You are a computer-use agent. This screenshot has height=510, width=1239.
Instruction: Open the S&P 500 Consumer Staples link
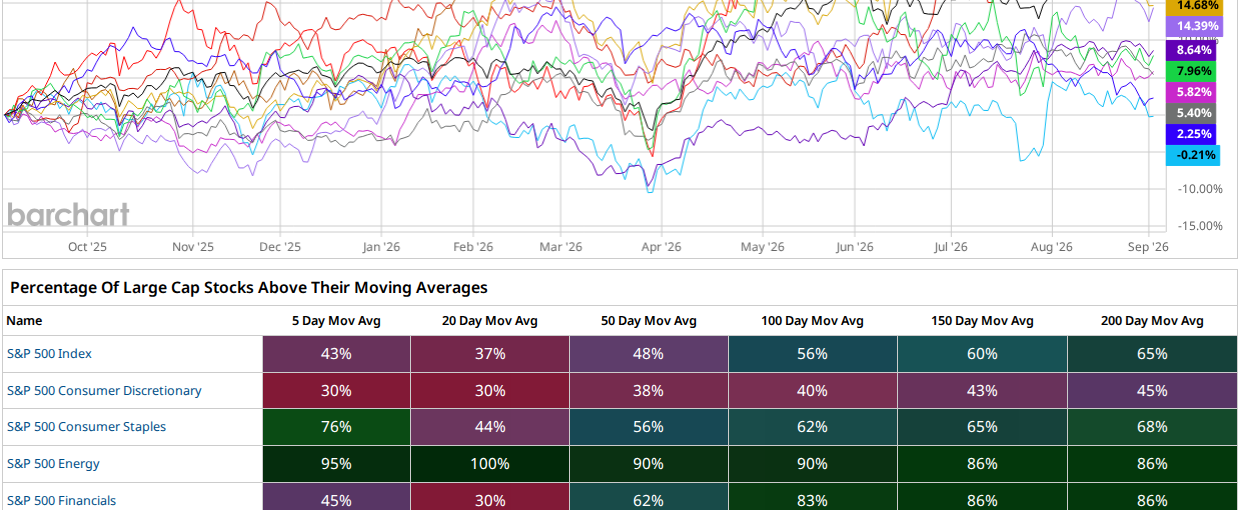pyautogui.click(x=86, y=427)
